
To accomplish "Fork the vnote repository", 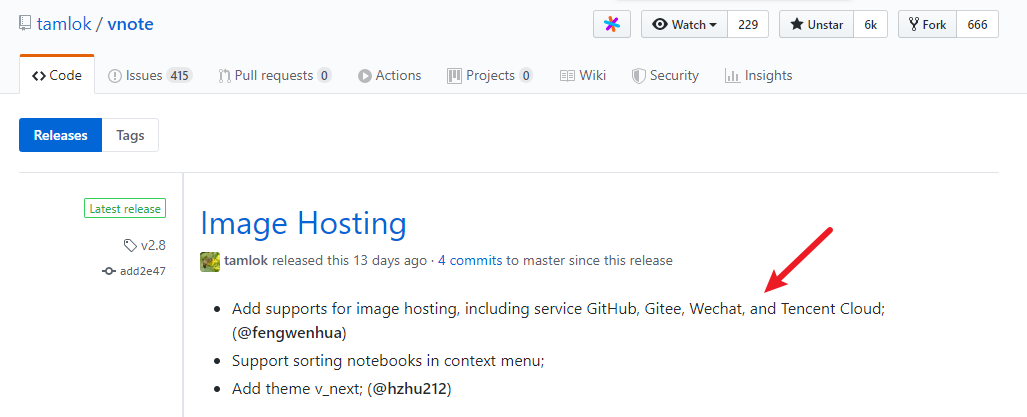I will click(927, 25).
